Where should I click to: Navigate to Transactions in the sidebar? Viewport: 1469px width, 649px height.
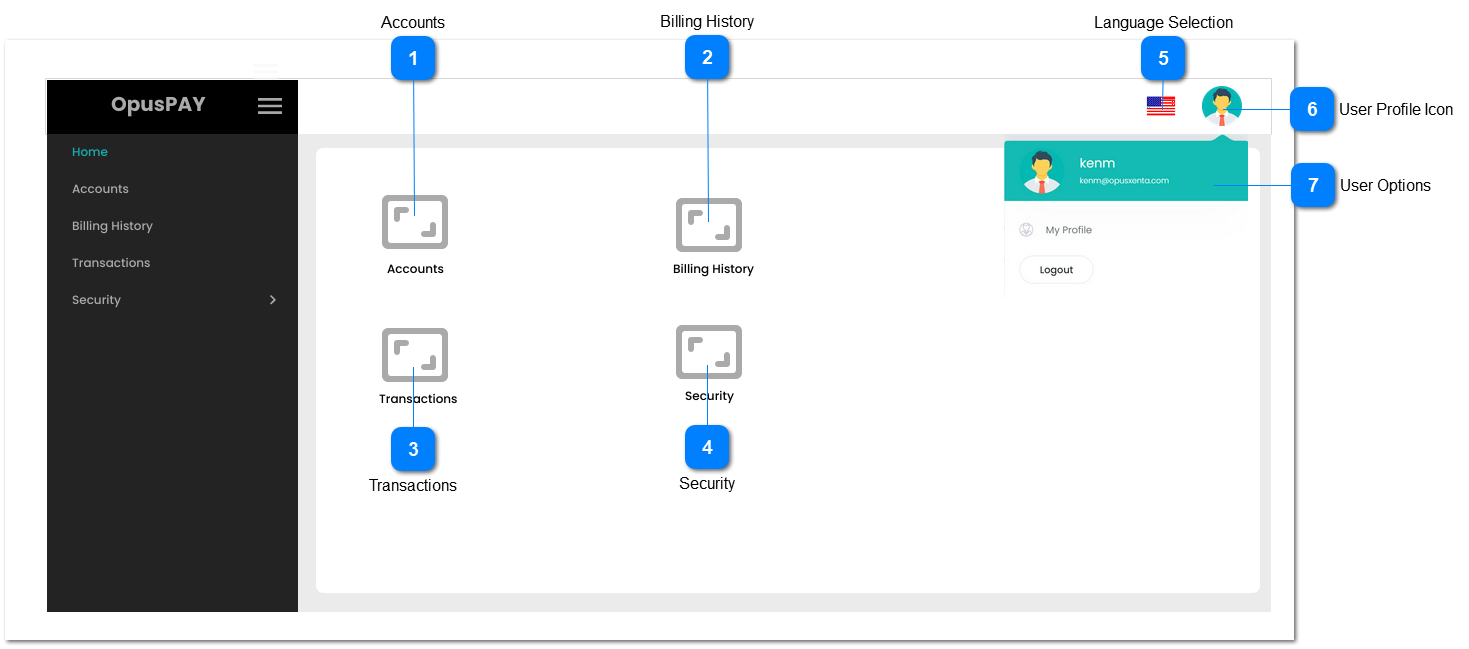pos(111,263)
